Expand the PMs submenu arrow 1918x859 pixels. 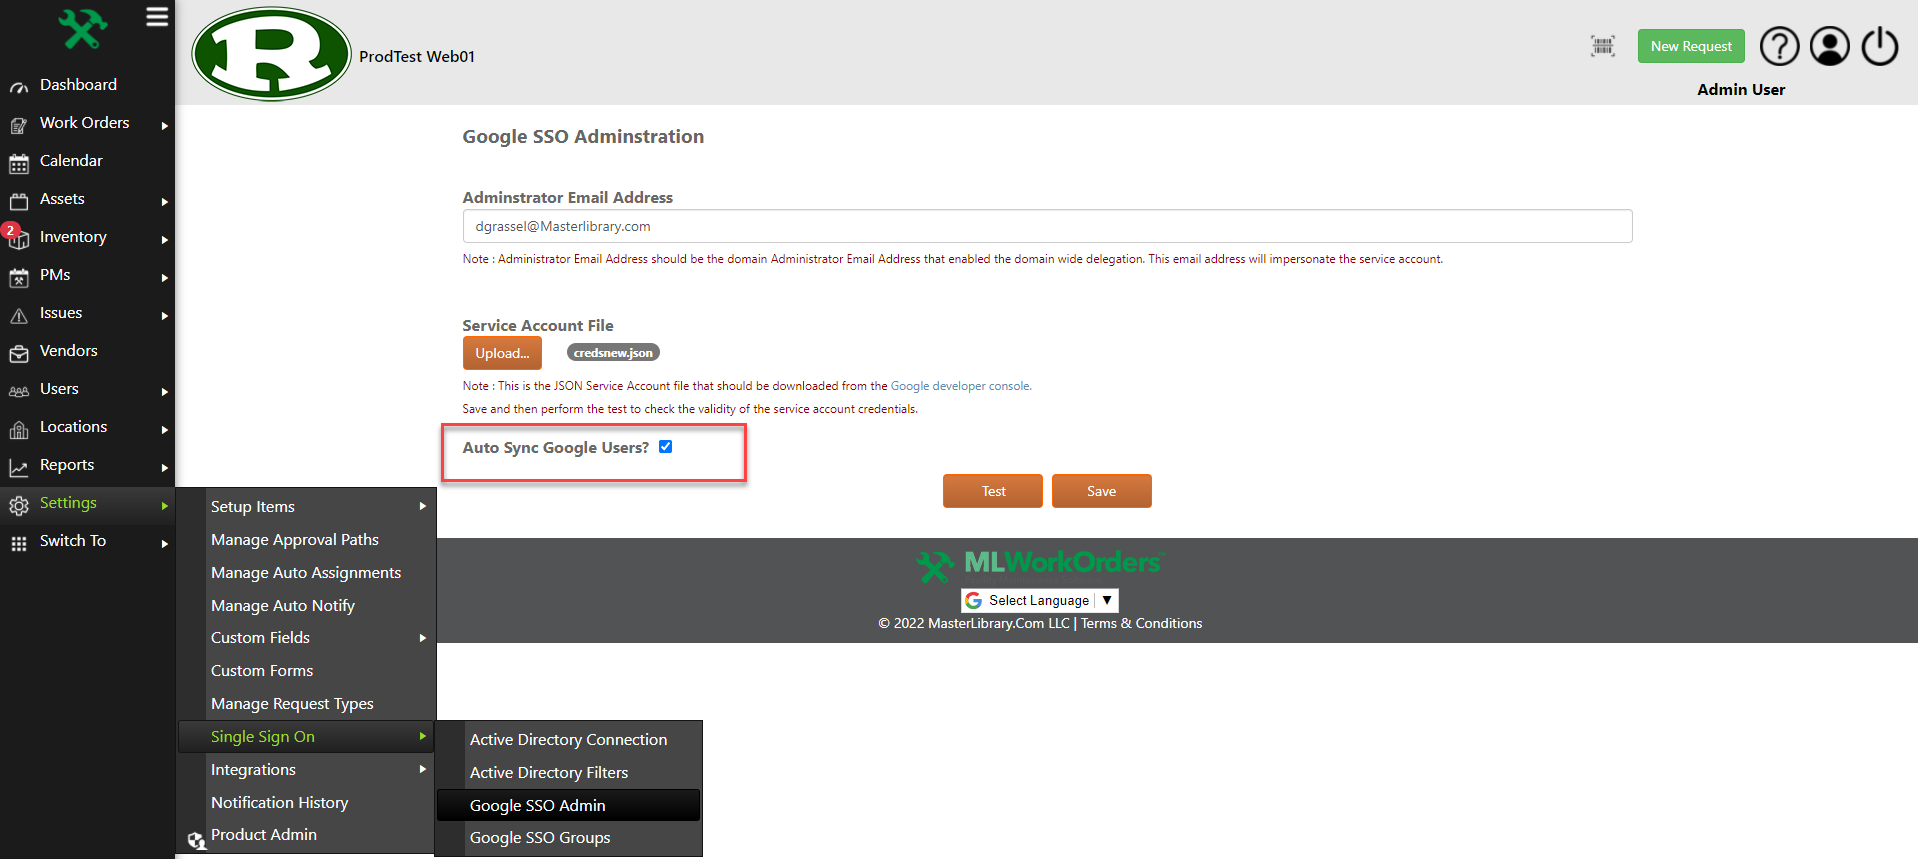164,278
